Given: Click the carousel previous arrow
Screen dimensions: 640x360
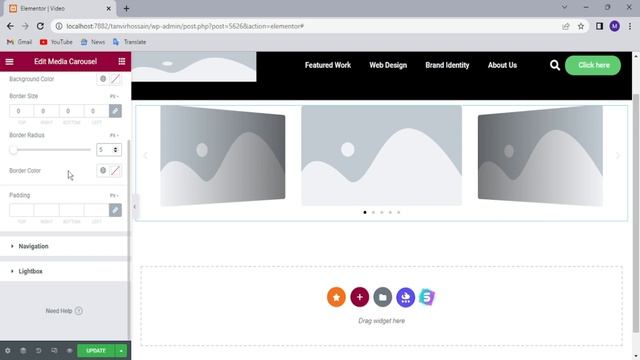Looking at the screenshot, I should [145, 156].
